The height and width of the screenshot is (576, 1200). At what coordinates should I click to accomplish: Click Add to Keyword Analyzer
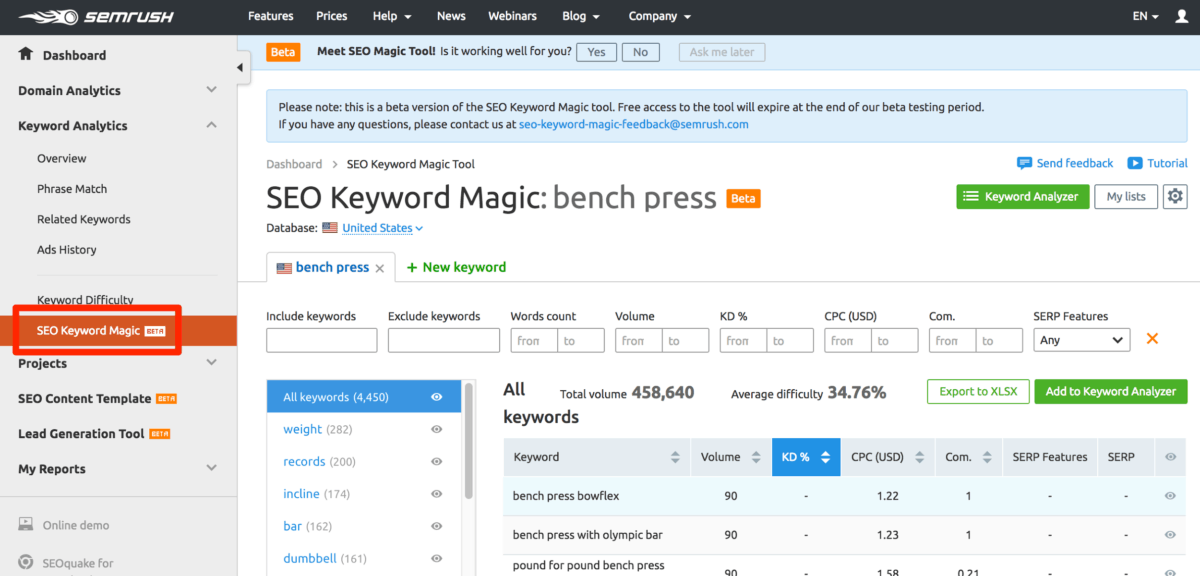[x=1111, y=391]
